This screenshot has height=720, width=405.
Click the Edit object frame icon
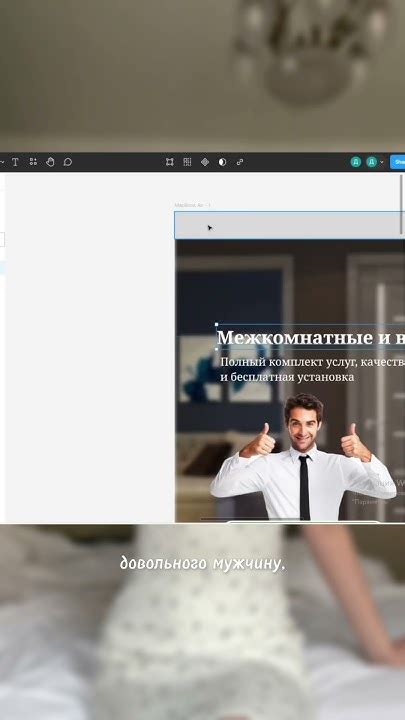tap(170, 162)
